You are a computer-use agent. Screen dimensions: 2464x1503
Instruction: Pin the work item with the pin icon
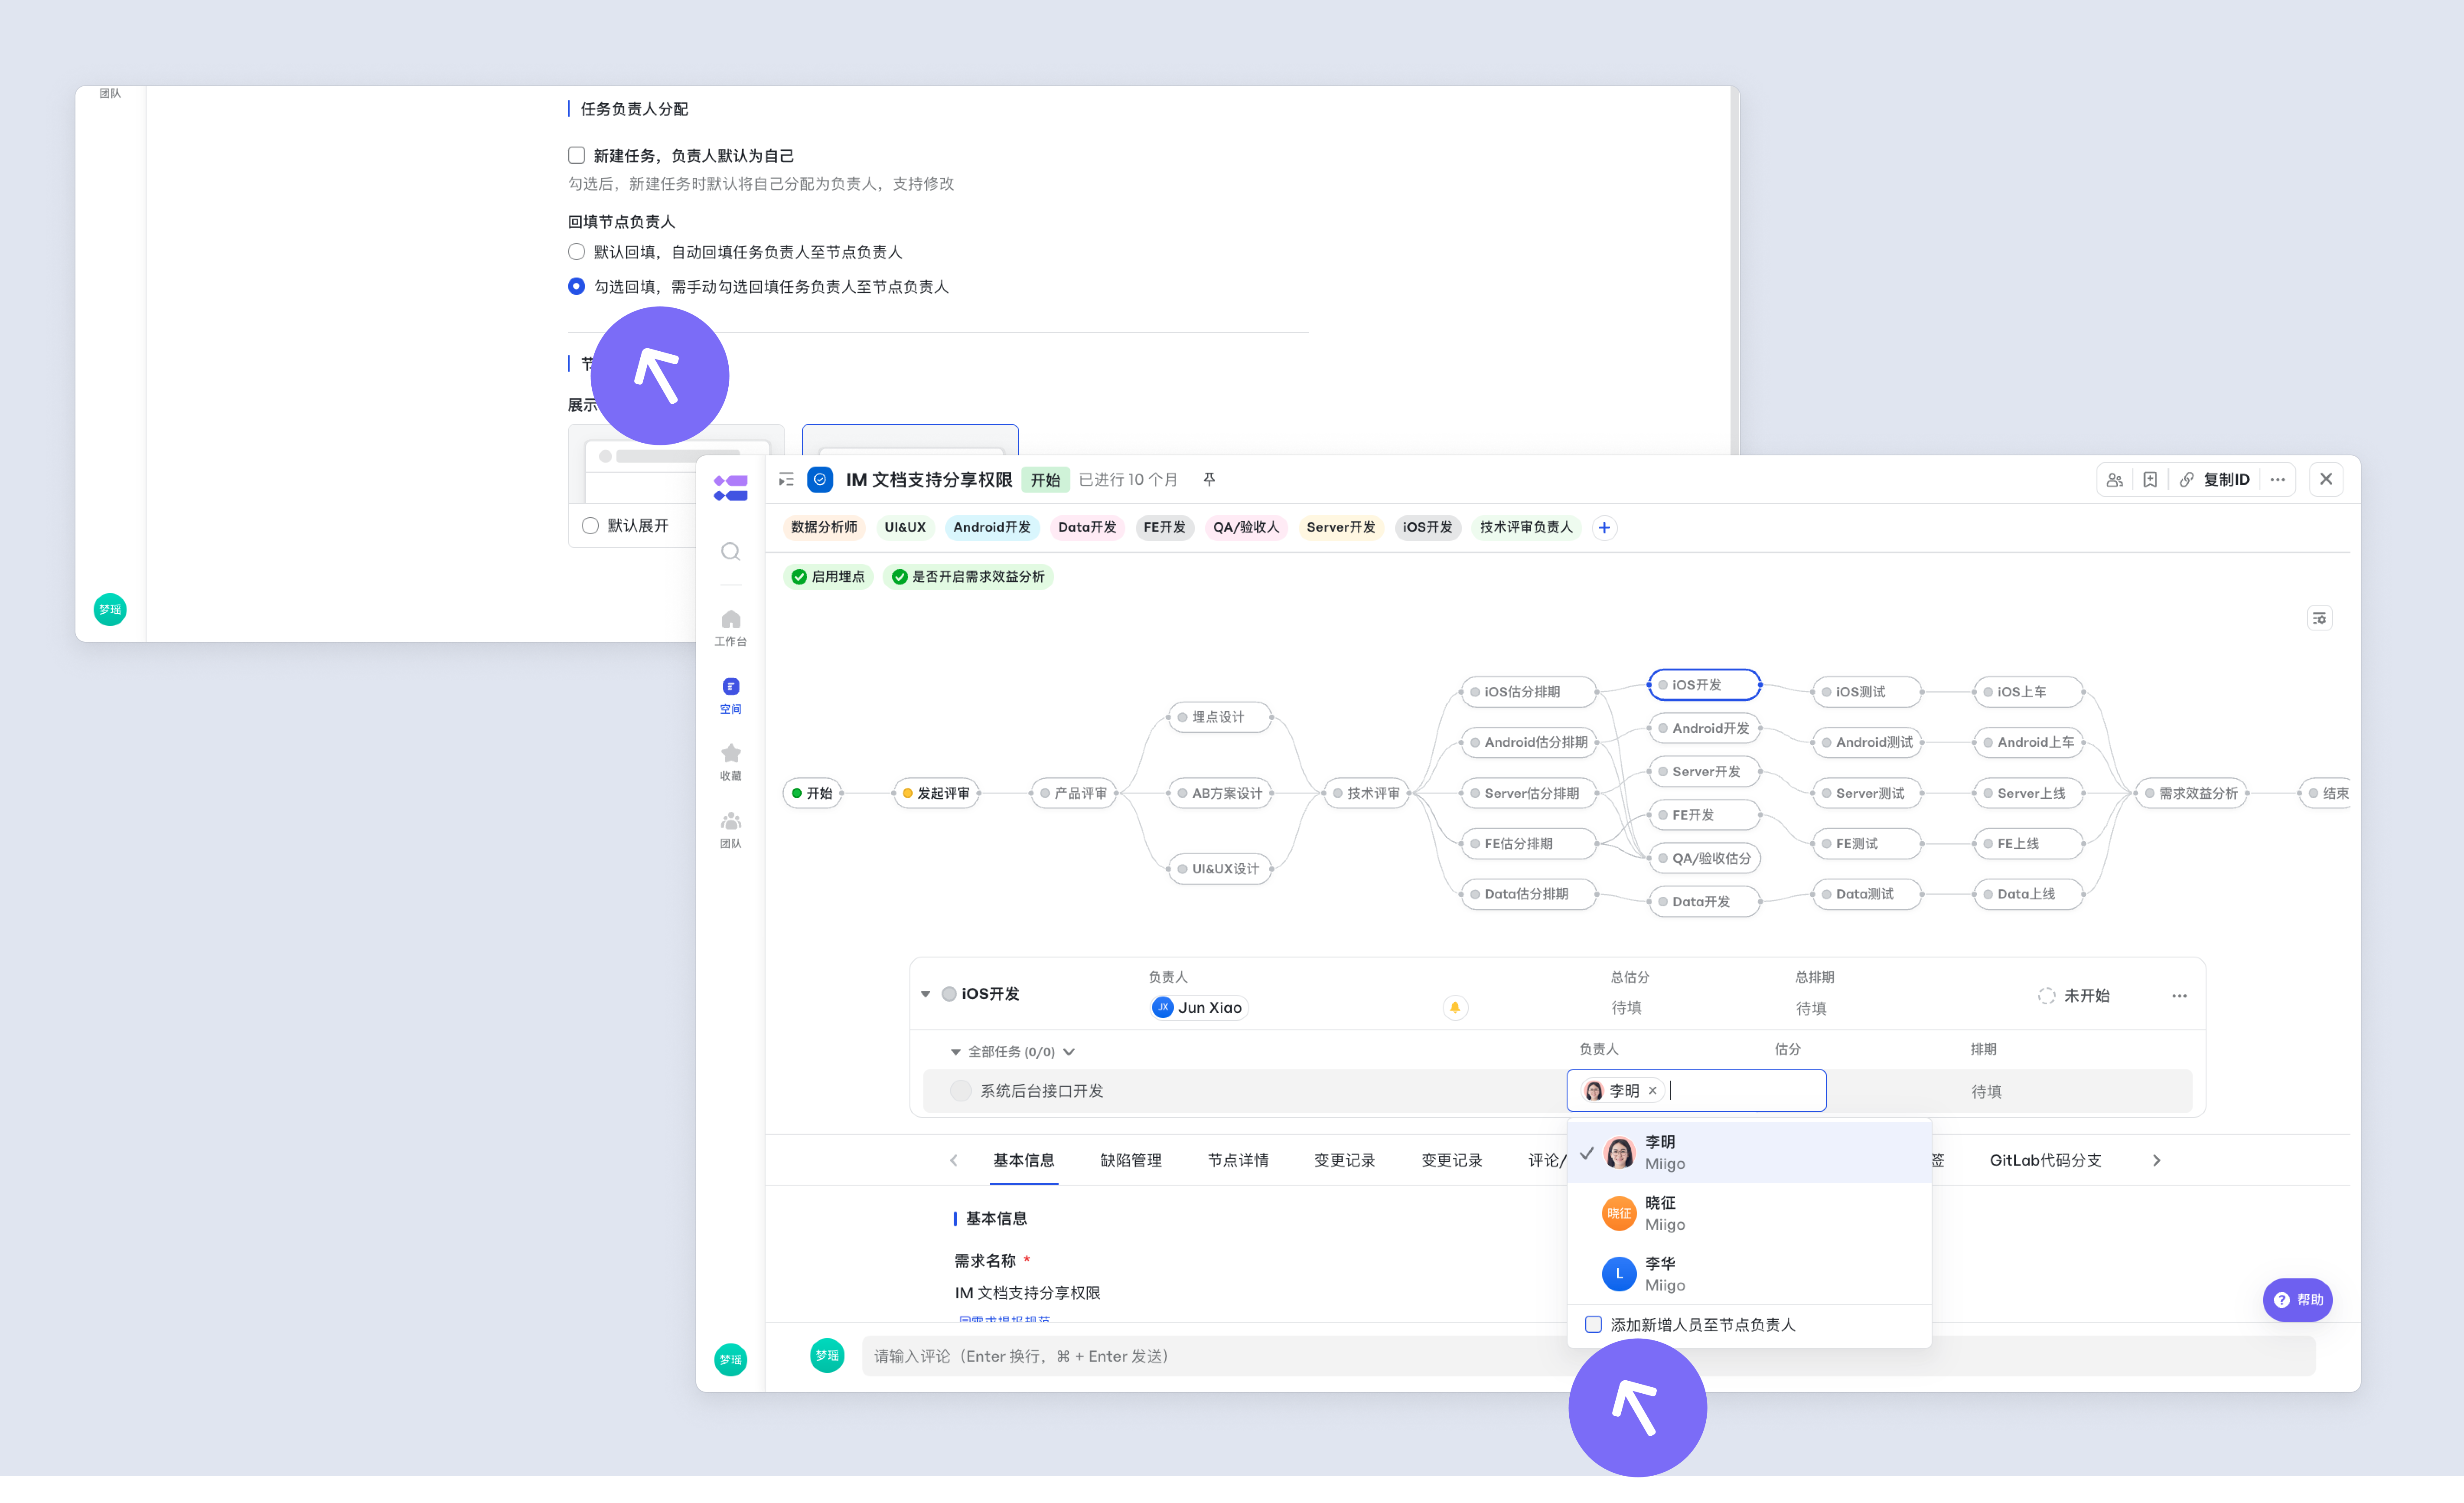tap(1209, 480)
